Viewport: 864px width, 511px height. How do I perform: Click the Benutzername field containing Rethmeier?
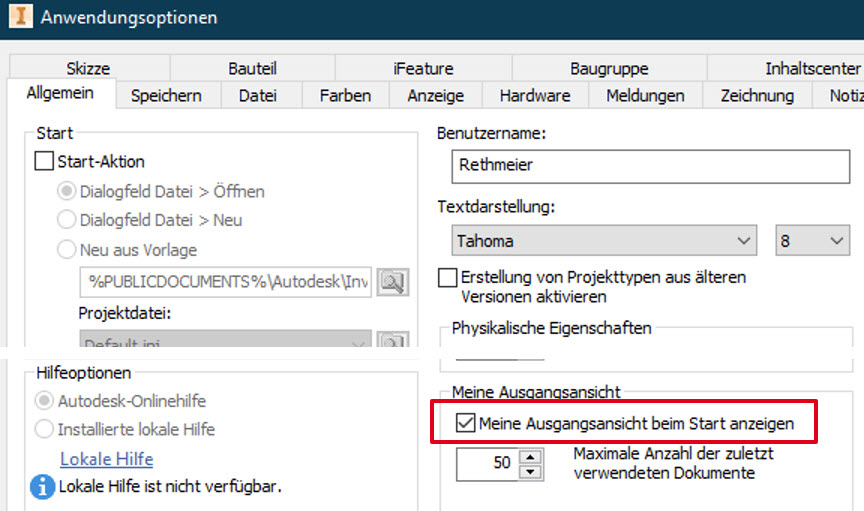651,166
